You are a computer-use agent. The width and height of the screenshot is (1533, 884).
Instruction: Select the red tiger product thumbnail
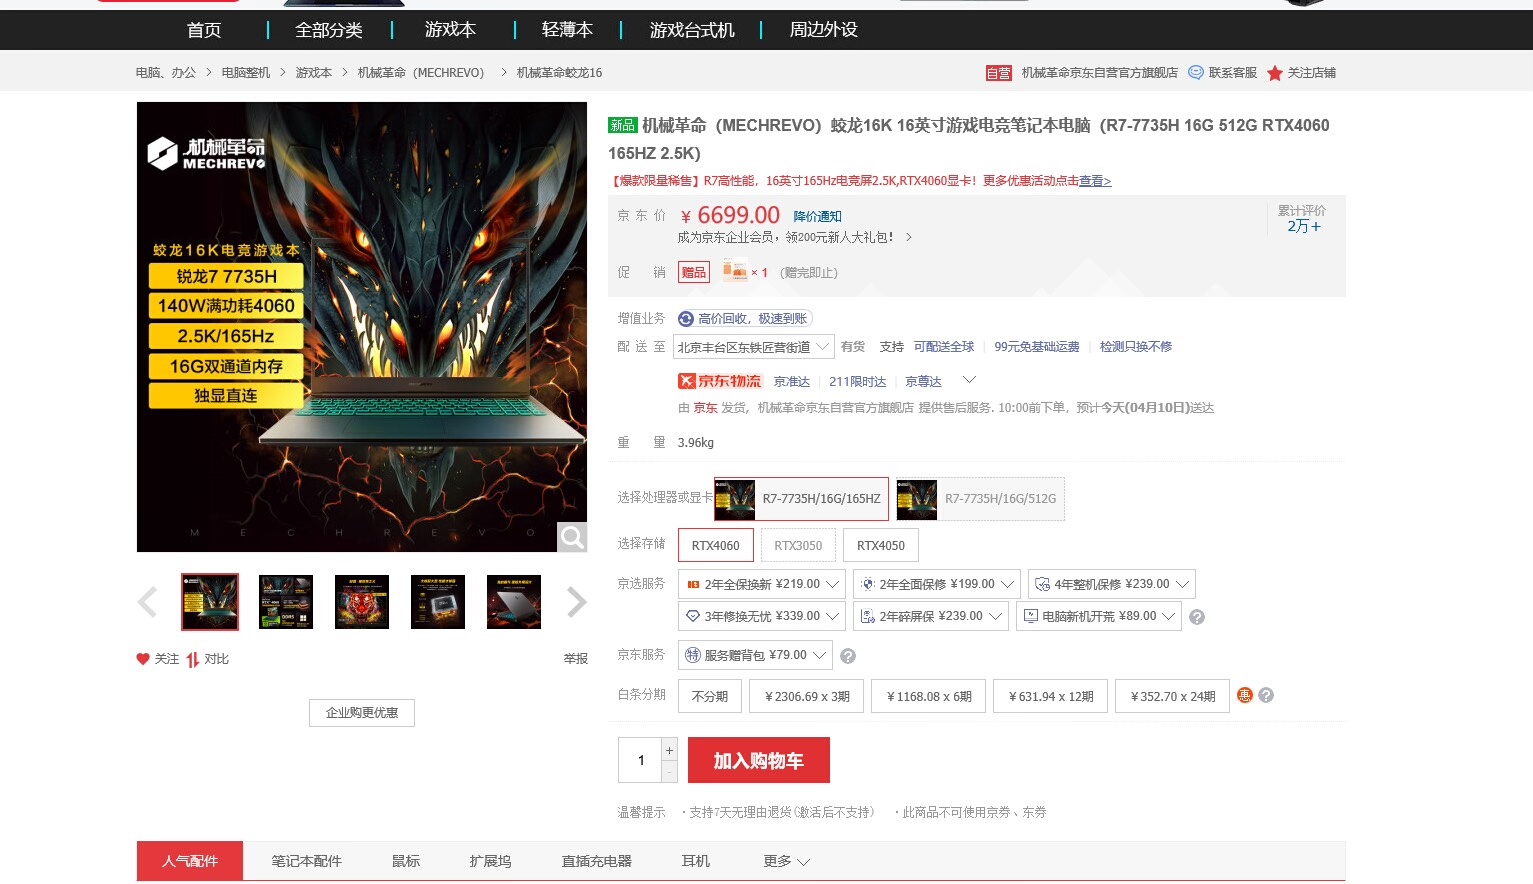tap(362, 602)
